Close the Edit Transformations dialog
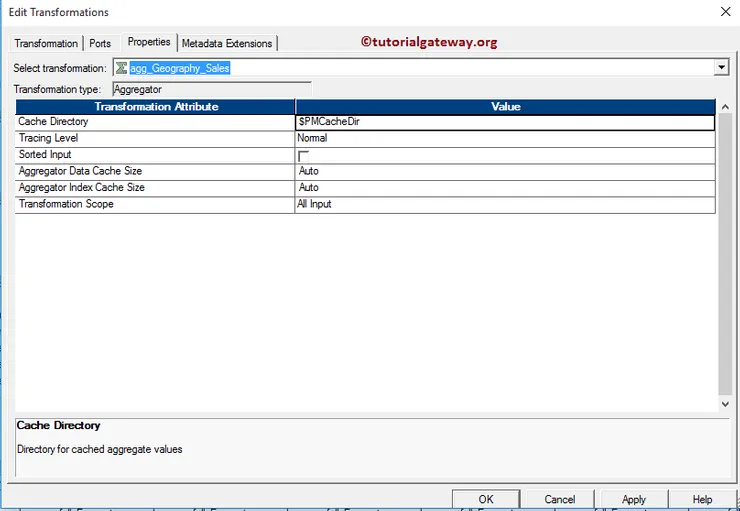Viewport: 740px width, 511px height. pos(725,12)
